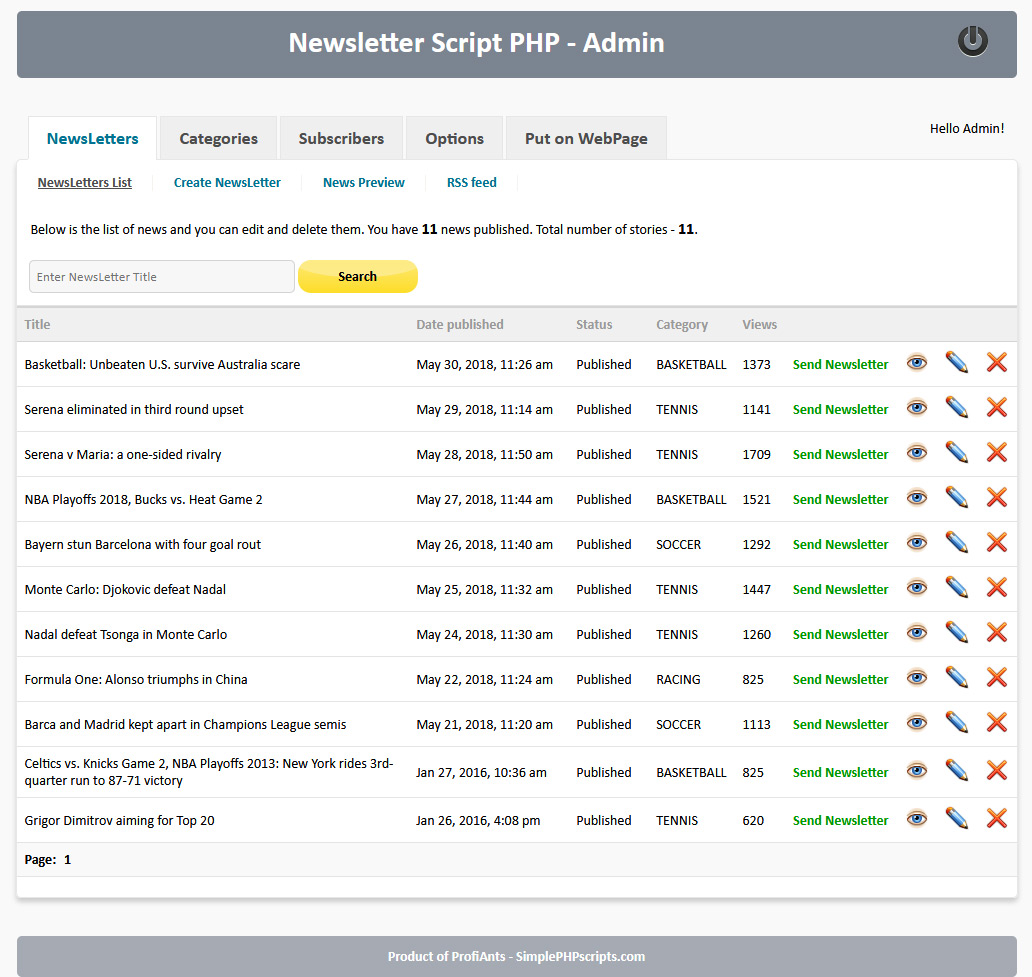
Task: Toggle eye view for "Barca and Madrid" story
Action: (x=916, y=722)
